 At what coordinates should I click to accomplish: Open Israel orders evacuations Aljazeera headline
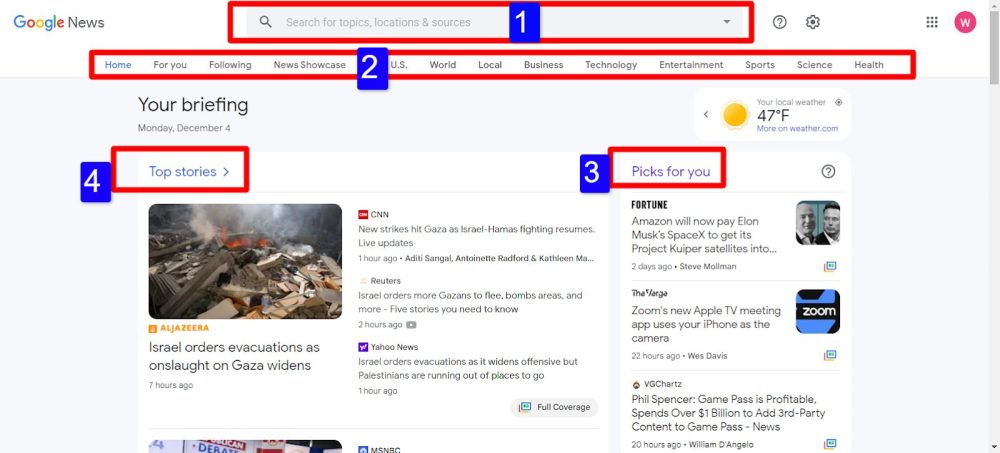tap(234, 356)
